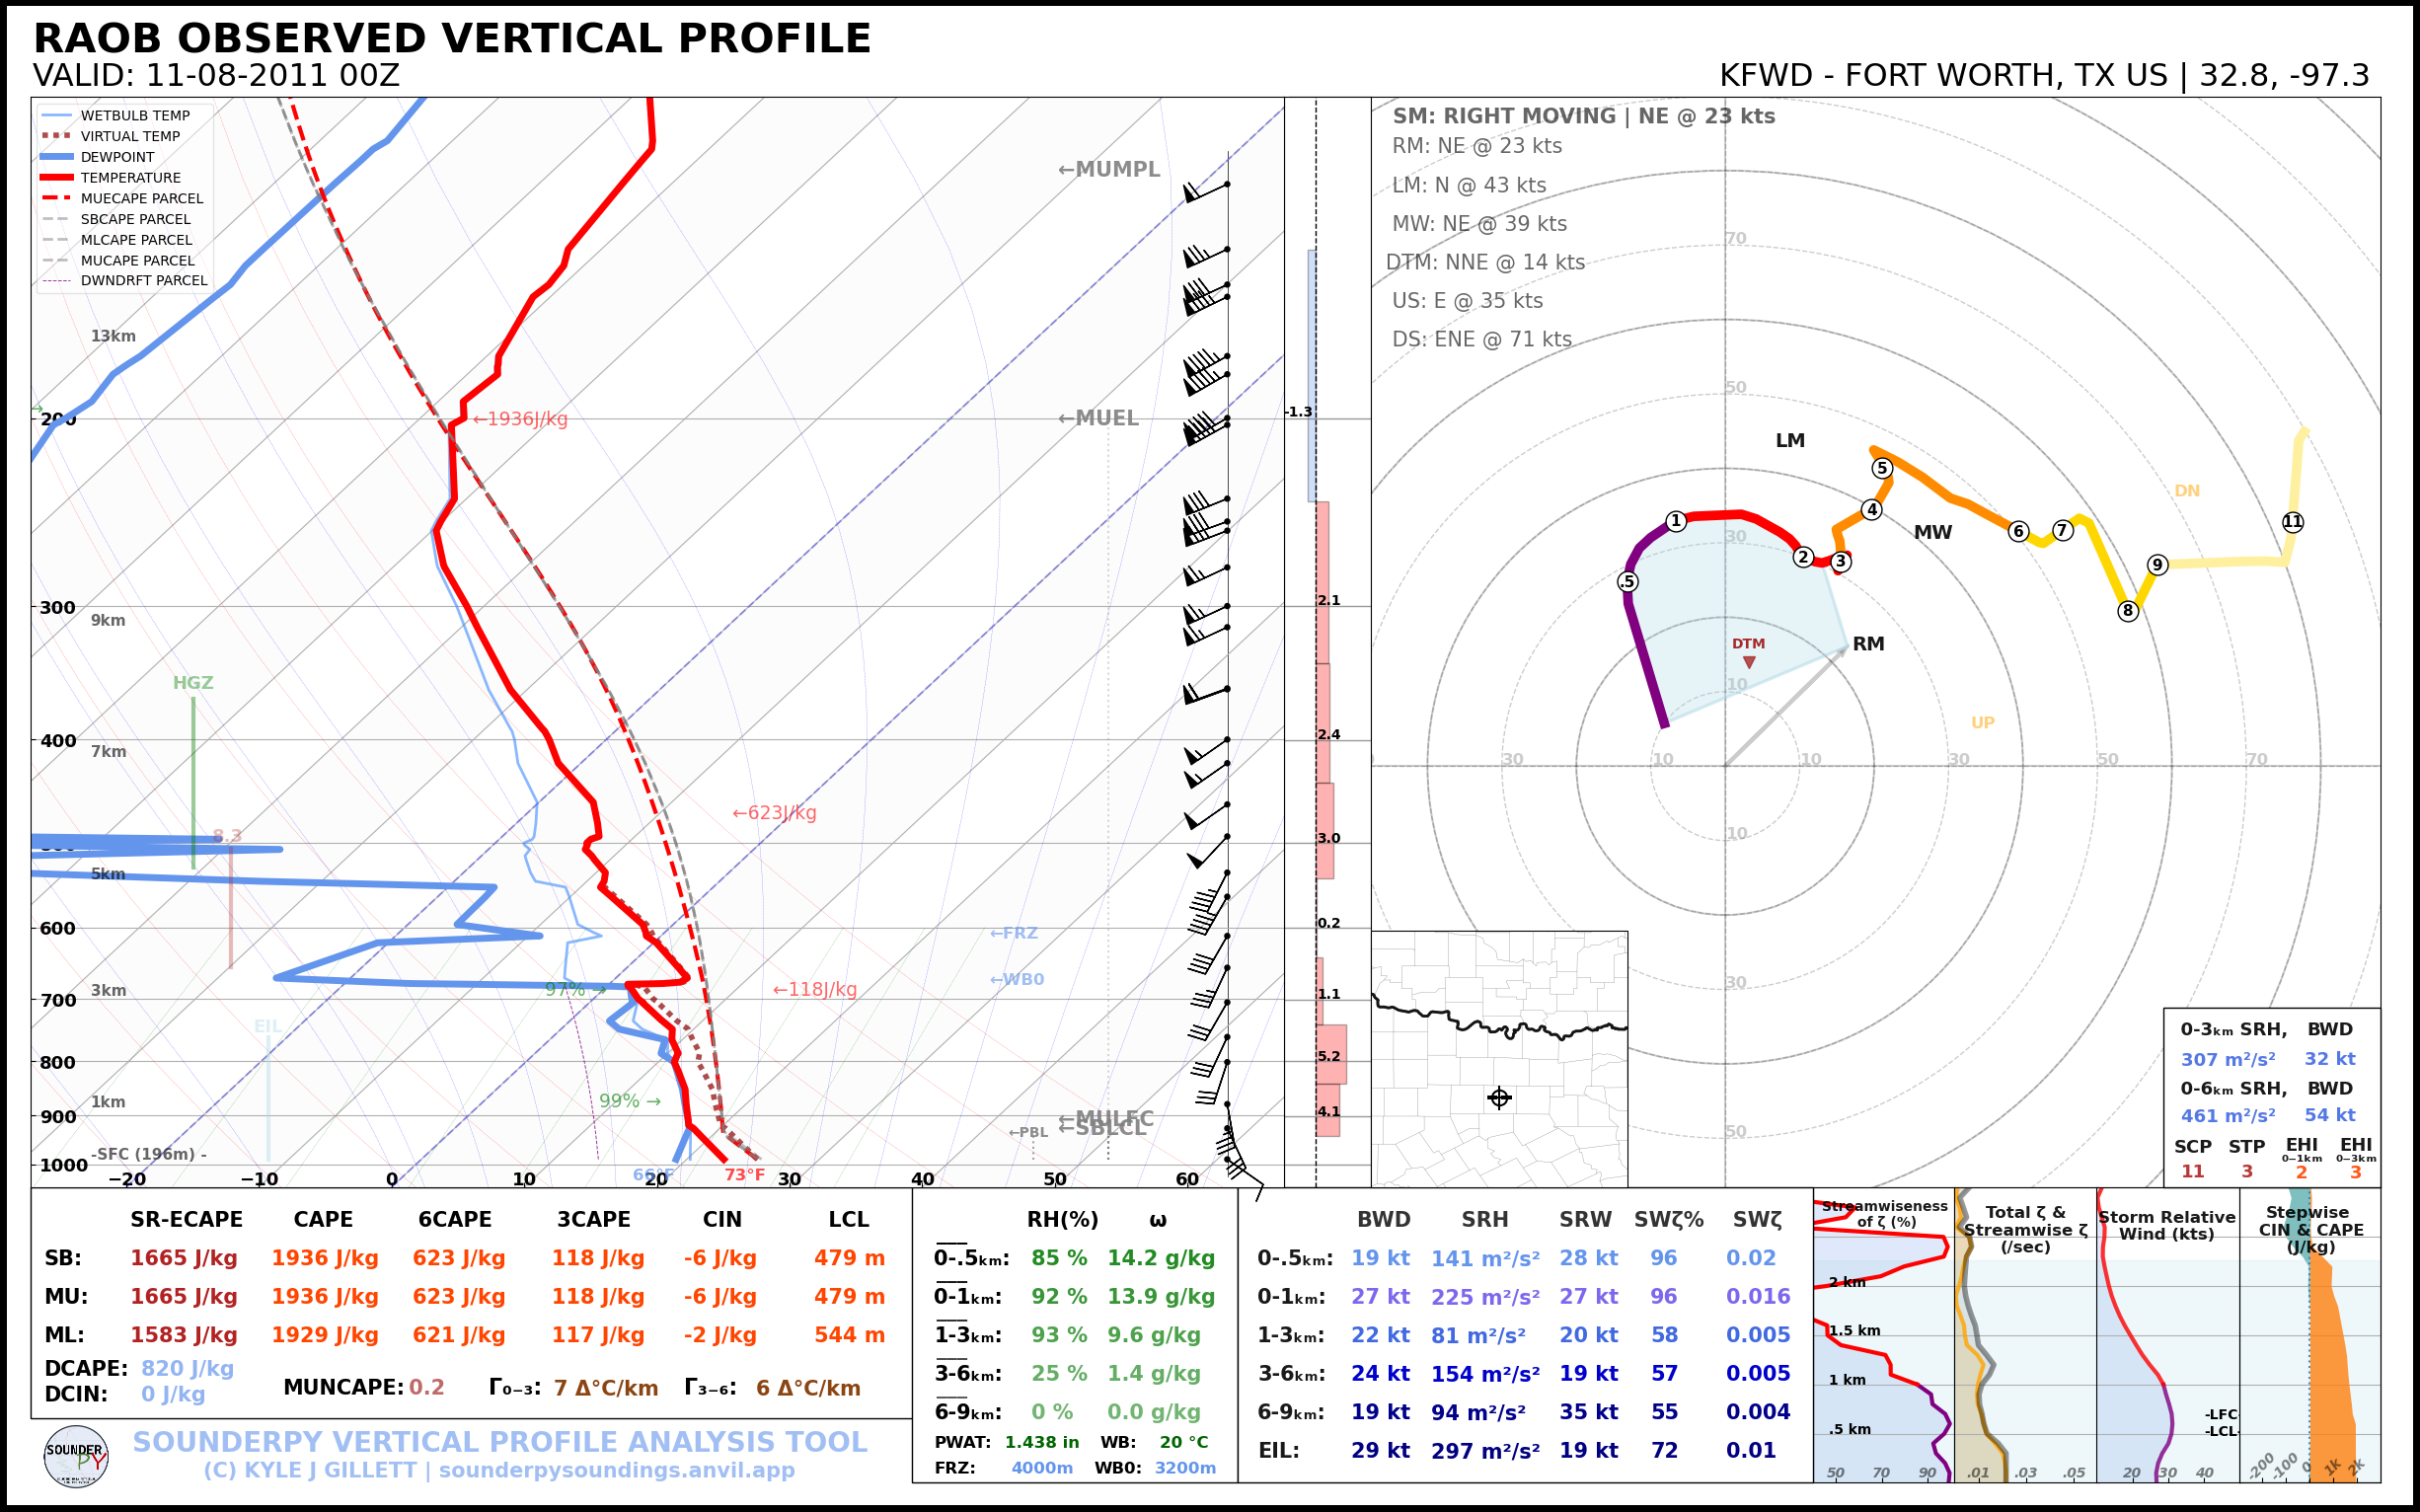Image resolution: width=2420 pixels, height=1512 pixels.
Task: Click the hodograph marker labeled 5
Action: (1882, 468)
